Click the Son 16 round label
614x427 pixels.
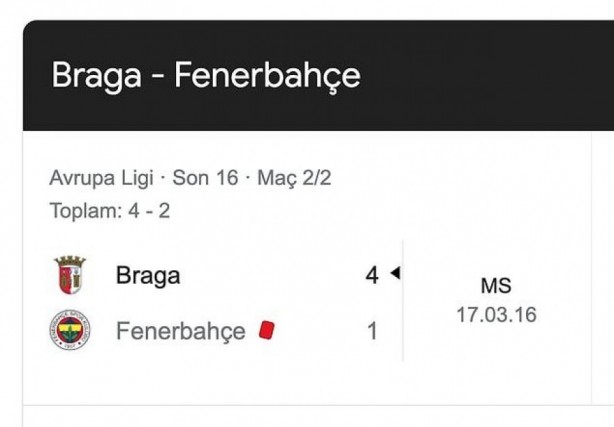pos(205,178)
